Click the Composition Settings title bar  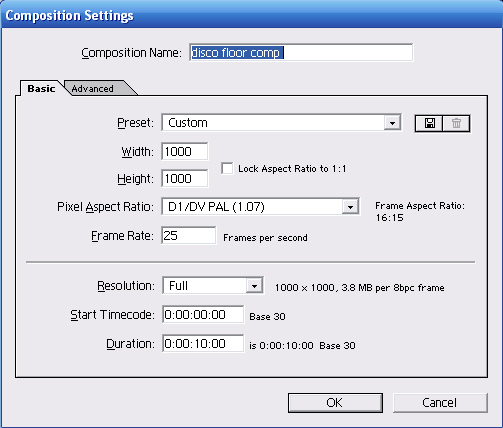[251, 15]
